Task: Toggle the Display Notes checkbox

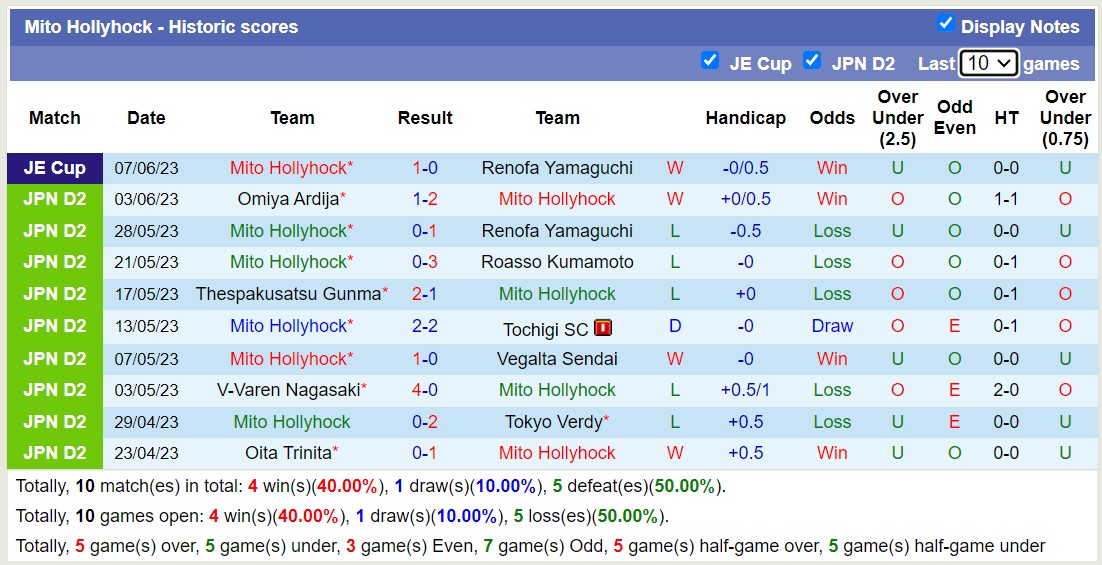Action: point(945,23)
